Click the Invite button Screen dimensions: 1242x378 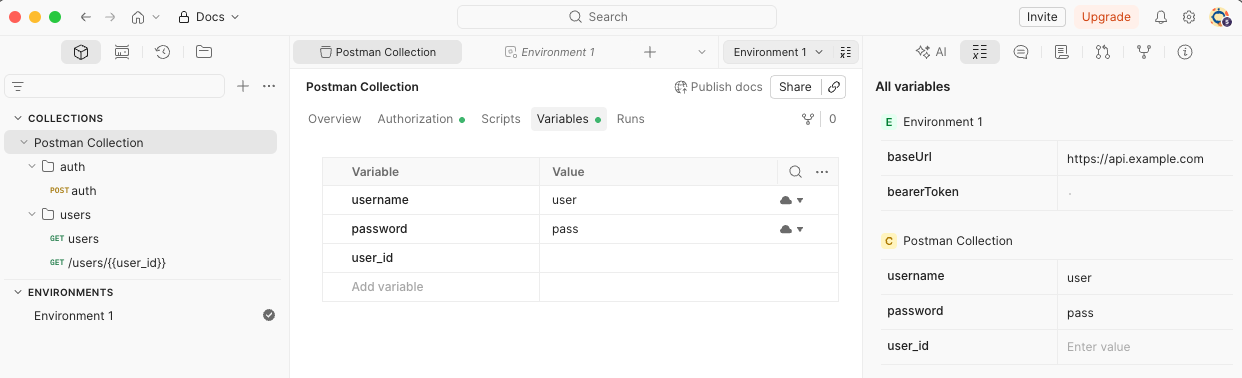1042,17
